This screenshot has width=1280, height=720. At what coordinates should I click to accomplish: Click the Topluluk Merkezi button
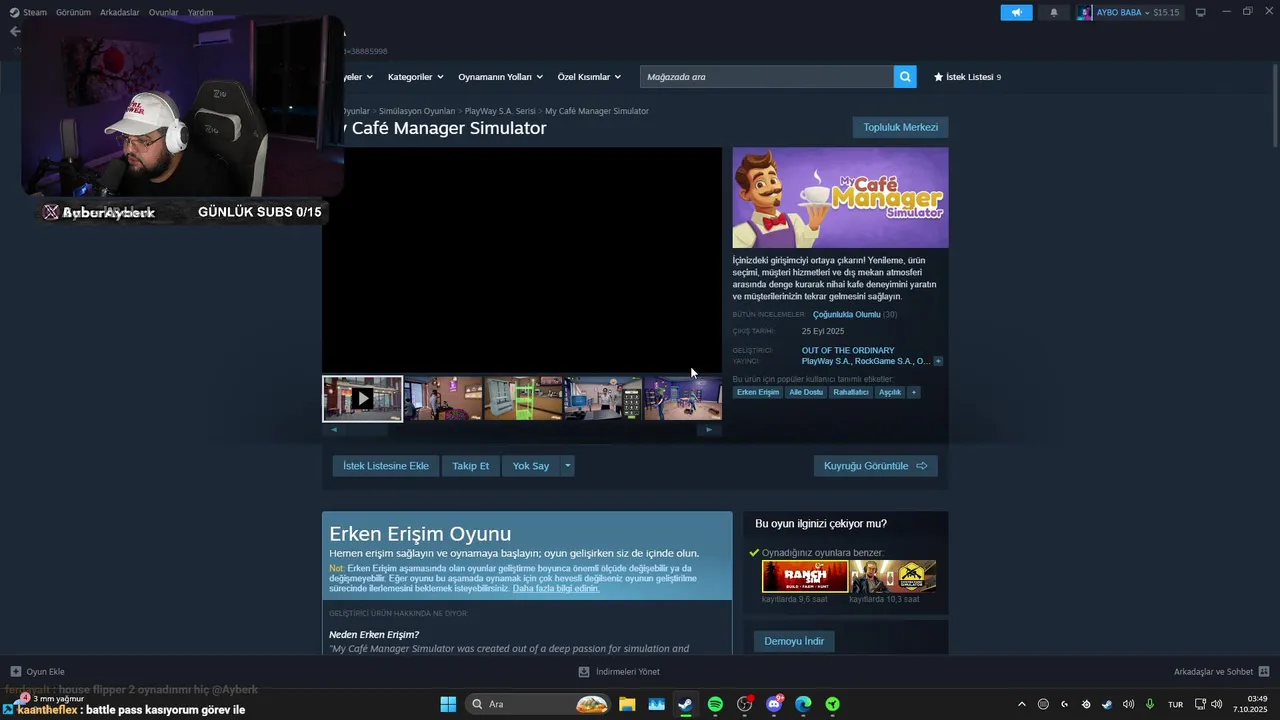pos(900,127)
